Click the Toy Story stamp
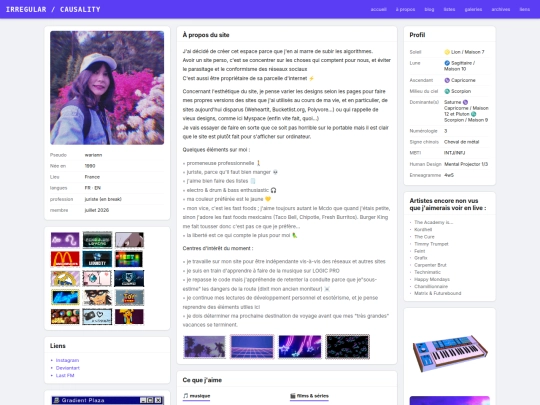Screen dimensions: 540x405 [x=129, y=297]
